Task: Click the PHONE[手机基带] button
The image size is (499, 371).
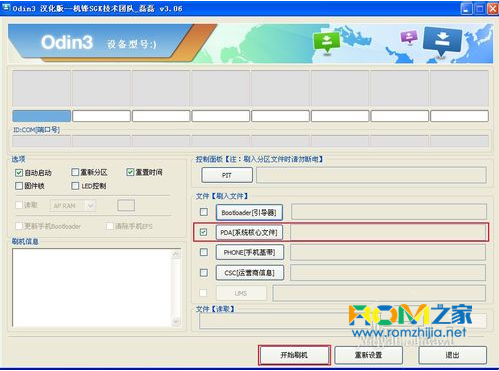Action: click(250, 253)
